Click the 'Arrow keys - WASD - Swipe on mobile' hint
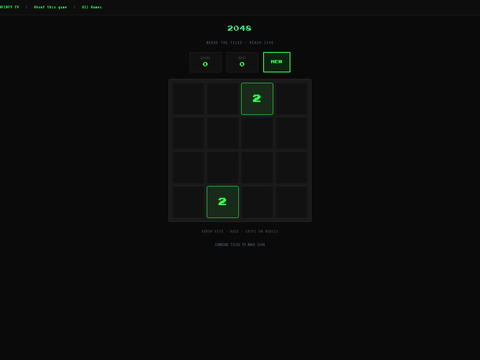The width and height of the screenshot is (480, 360). click(240, 231)
